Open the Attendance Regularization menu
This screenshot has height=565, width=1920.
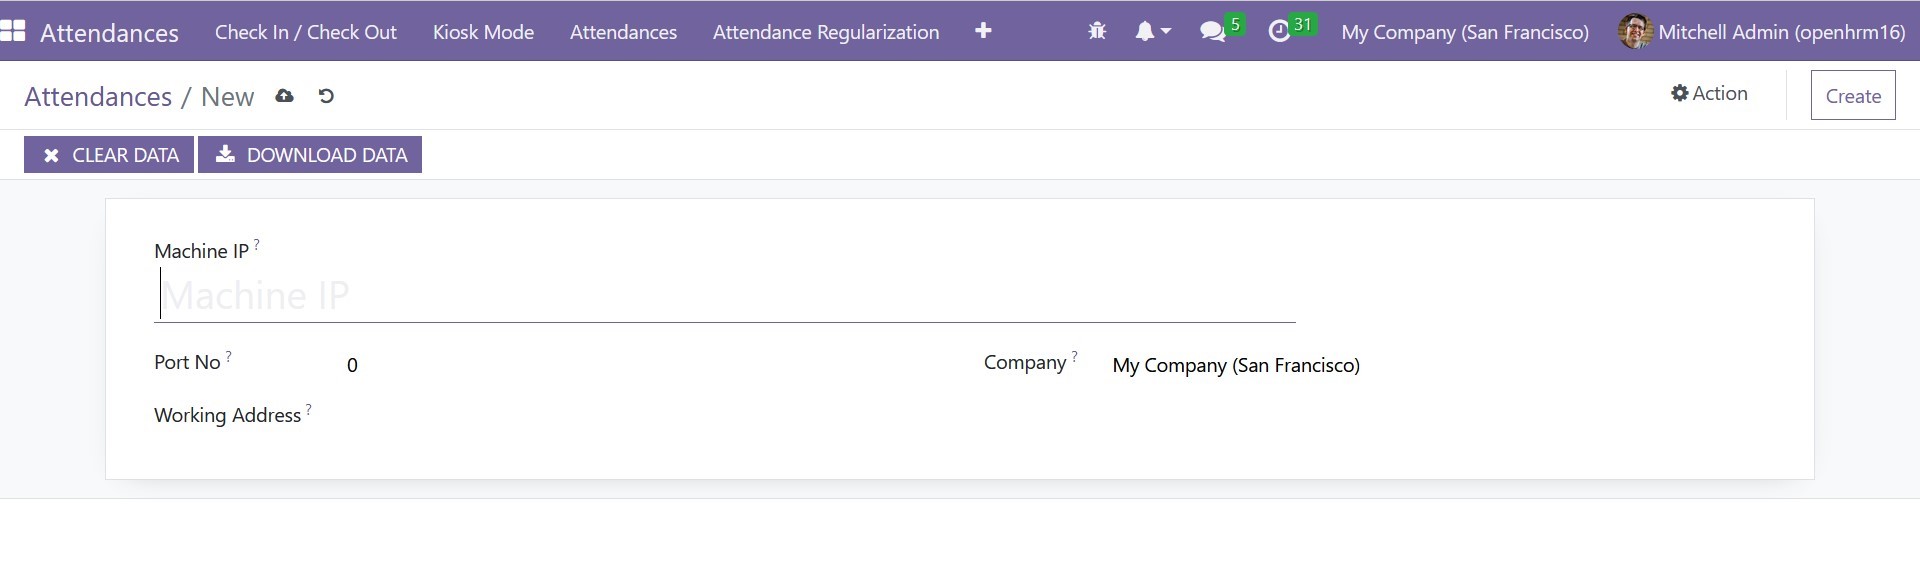[825, 32]
